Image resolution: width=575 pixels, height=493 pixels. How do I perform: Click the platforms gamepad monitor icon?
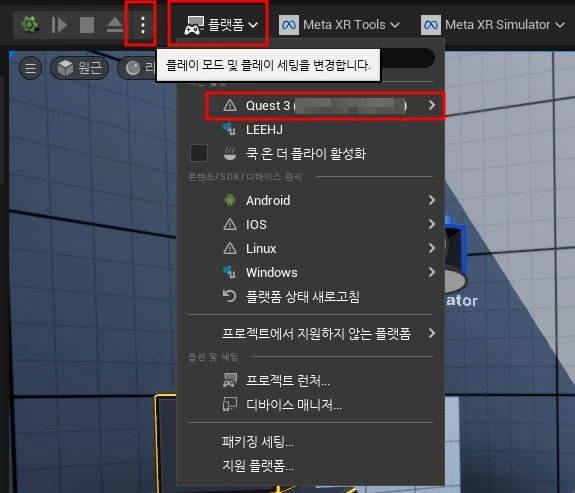(194, 25)
